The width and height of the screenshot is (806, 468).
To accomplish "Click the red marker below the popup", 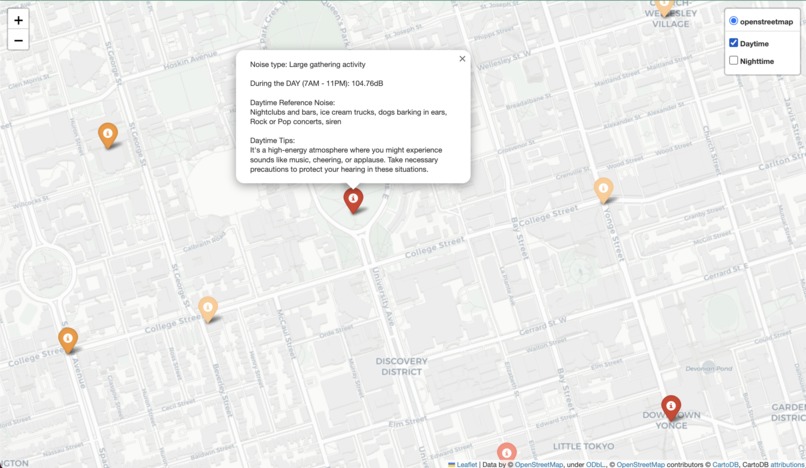I will tap(353, 200).
